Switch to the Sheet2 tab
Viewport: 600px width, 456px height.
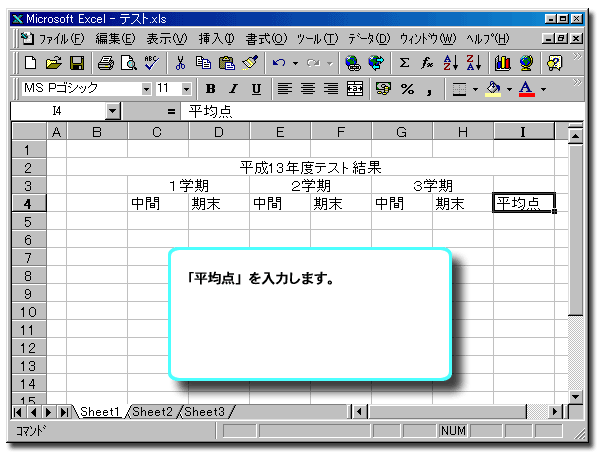(152, 412)
